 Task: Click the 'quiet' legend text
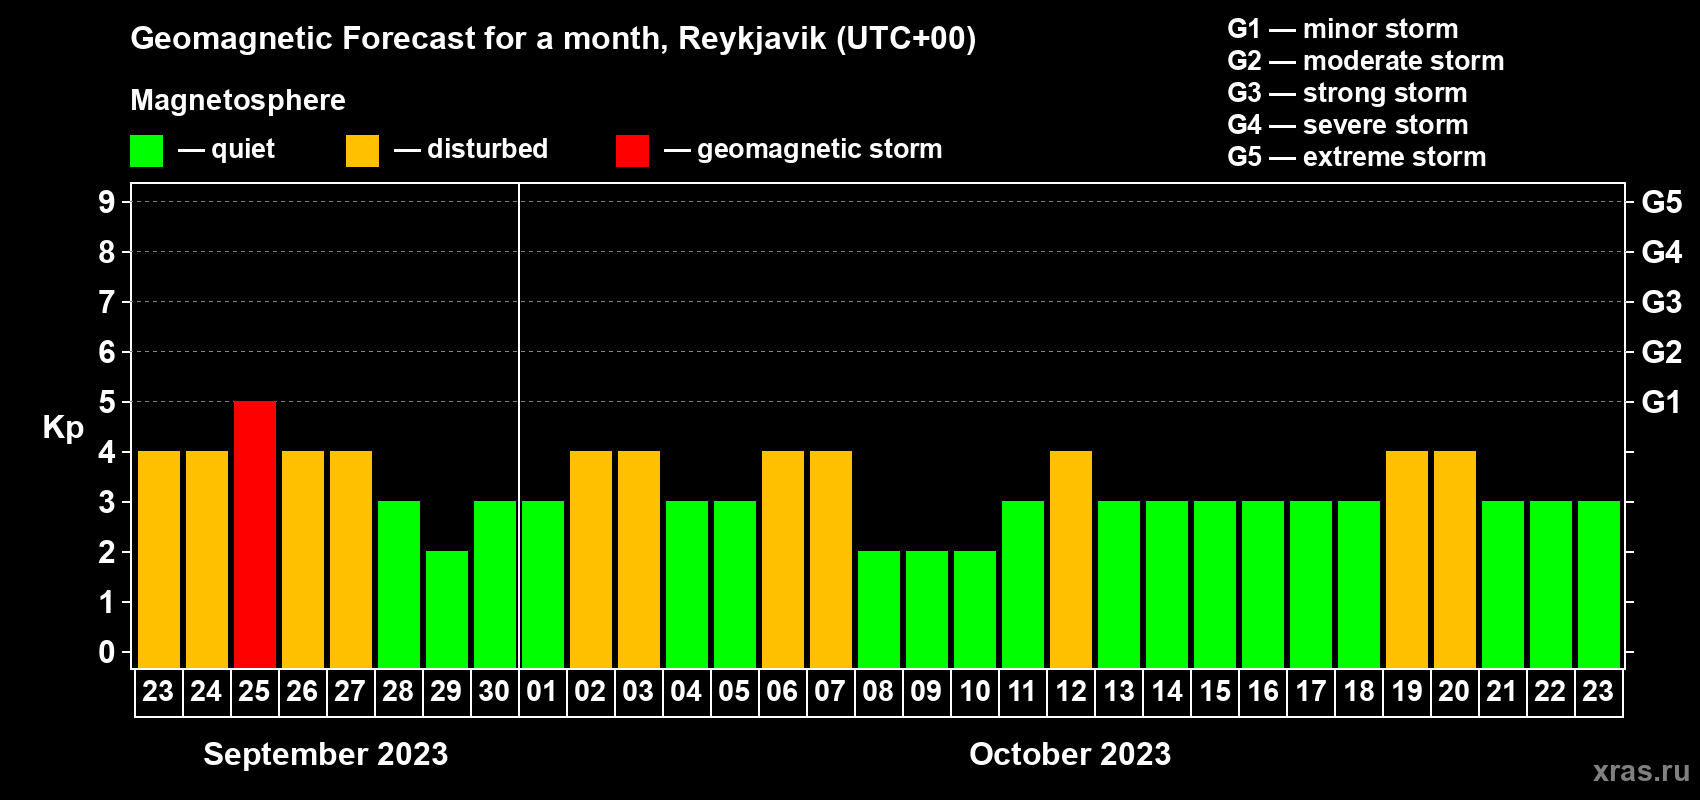coord(243,149)
